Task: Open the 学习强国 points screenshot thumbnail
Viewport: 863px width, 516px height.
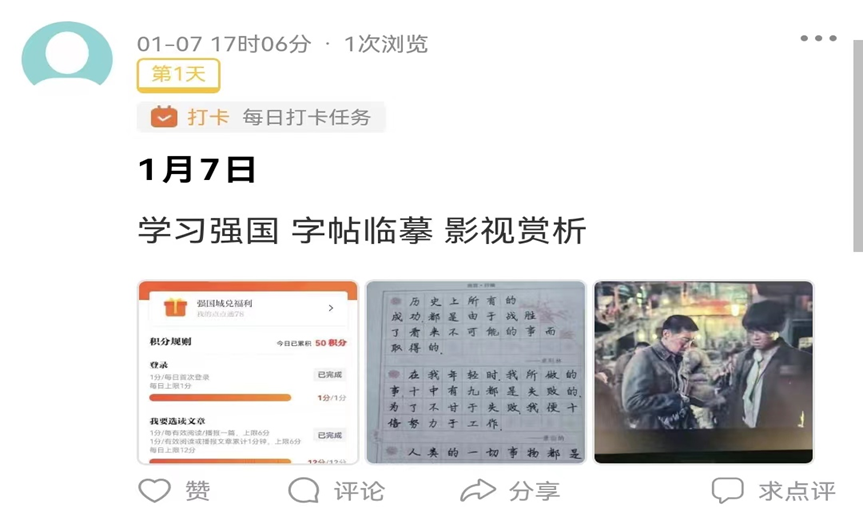Action: (248, 372)
